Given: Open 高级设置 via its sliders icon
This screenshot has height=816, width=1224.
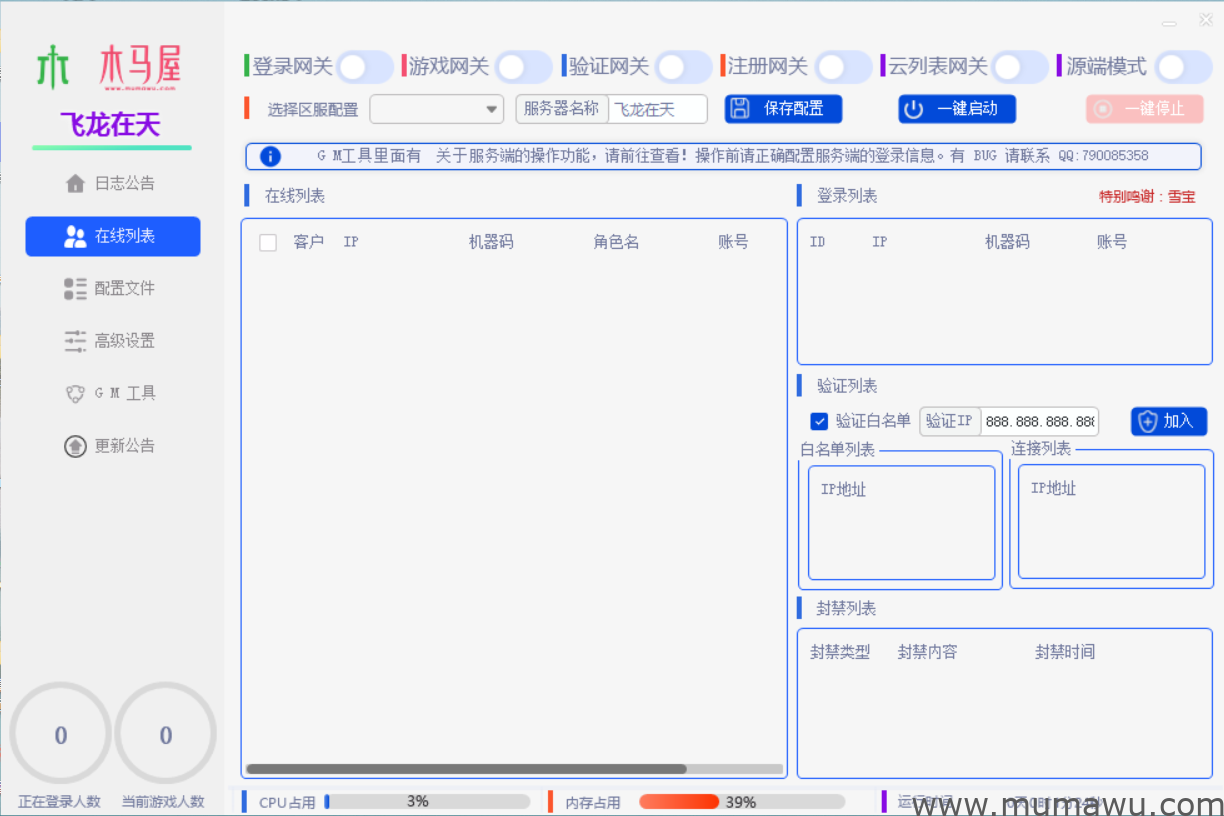Looking at the screenshot, I should pos(74,340).
